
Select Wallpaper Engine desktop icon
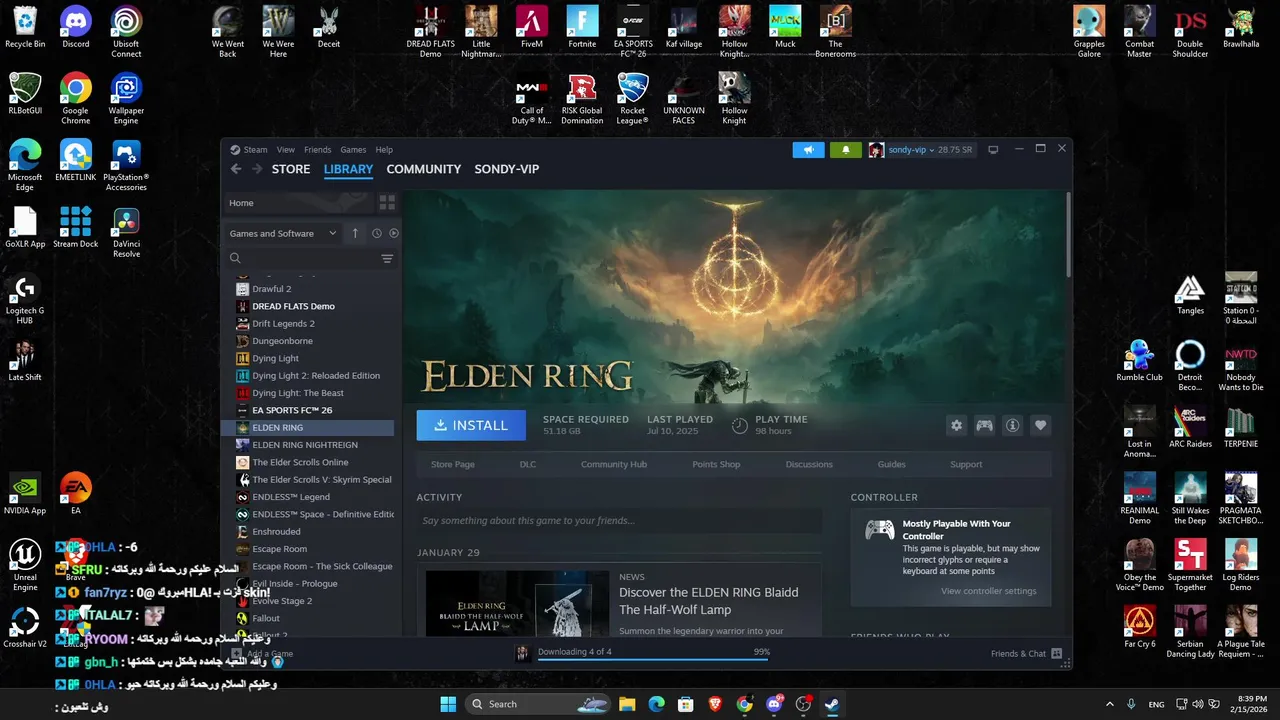(x=126, y=99)
